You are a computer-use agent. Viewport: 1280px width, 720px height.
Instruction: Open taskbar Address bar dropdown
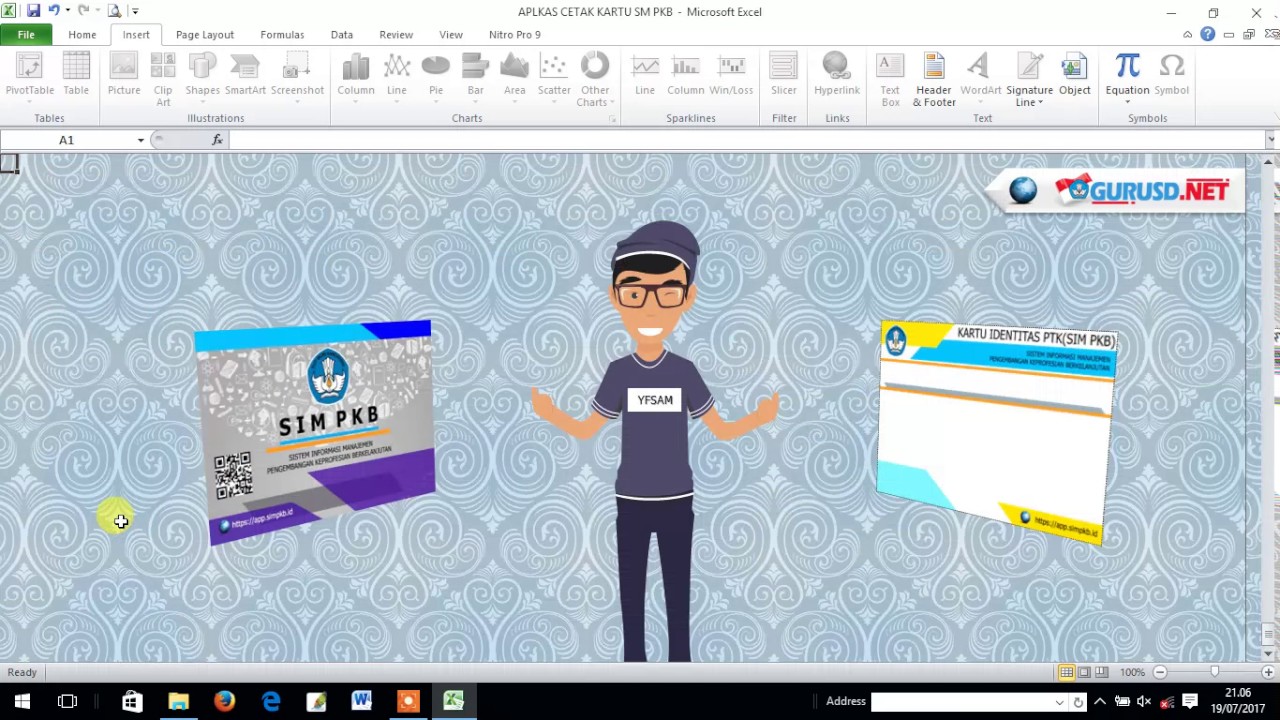pos(1059,702)
